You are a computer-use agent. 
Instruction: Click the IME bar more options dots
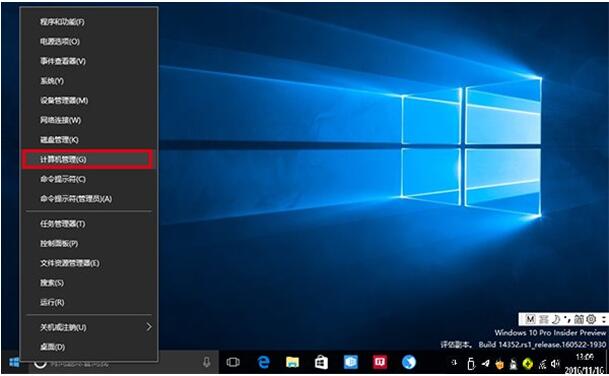tap(604, 319)
